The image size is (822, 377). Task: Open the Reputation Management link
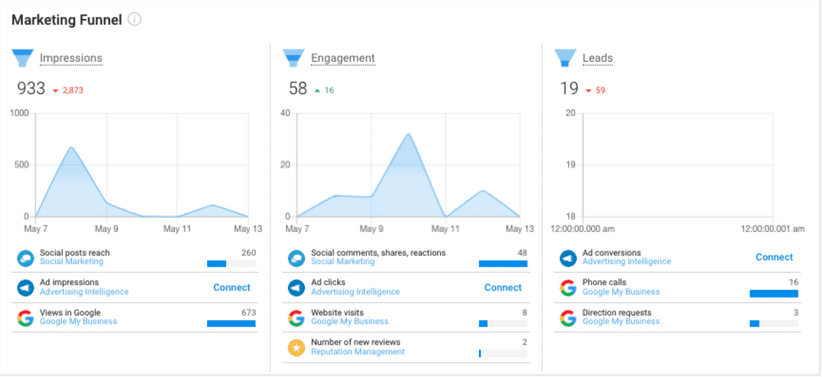pyautogui.click(x=358, y=352)
